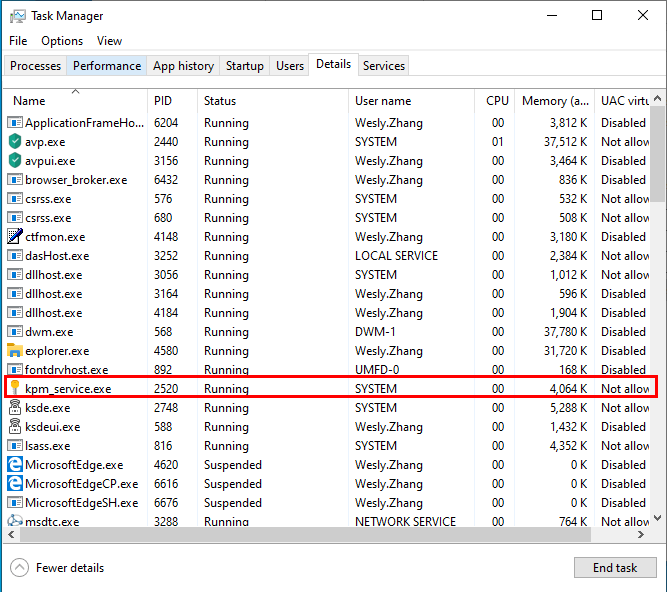Sort processes by PID column
Viewport: 667px width, 592px height.
point(163,101)
